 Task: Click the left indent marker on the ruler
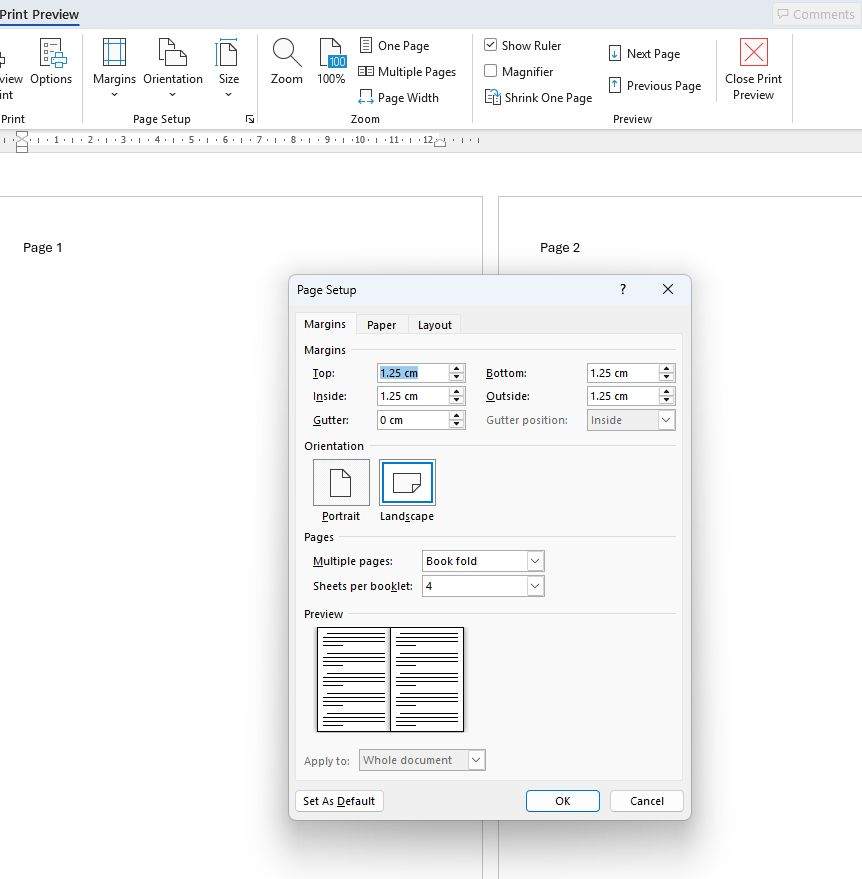coord(22,142)
